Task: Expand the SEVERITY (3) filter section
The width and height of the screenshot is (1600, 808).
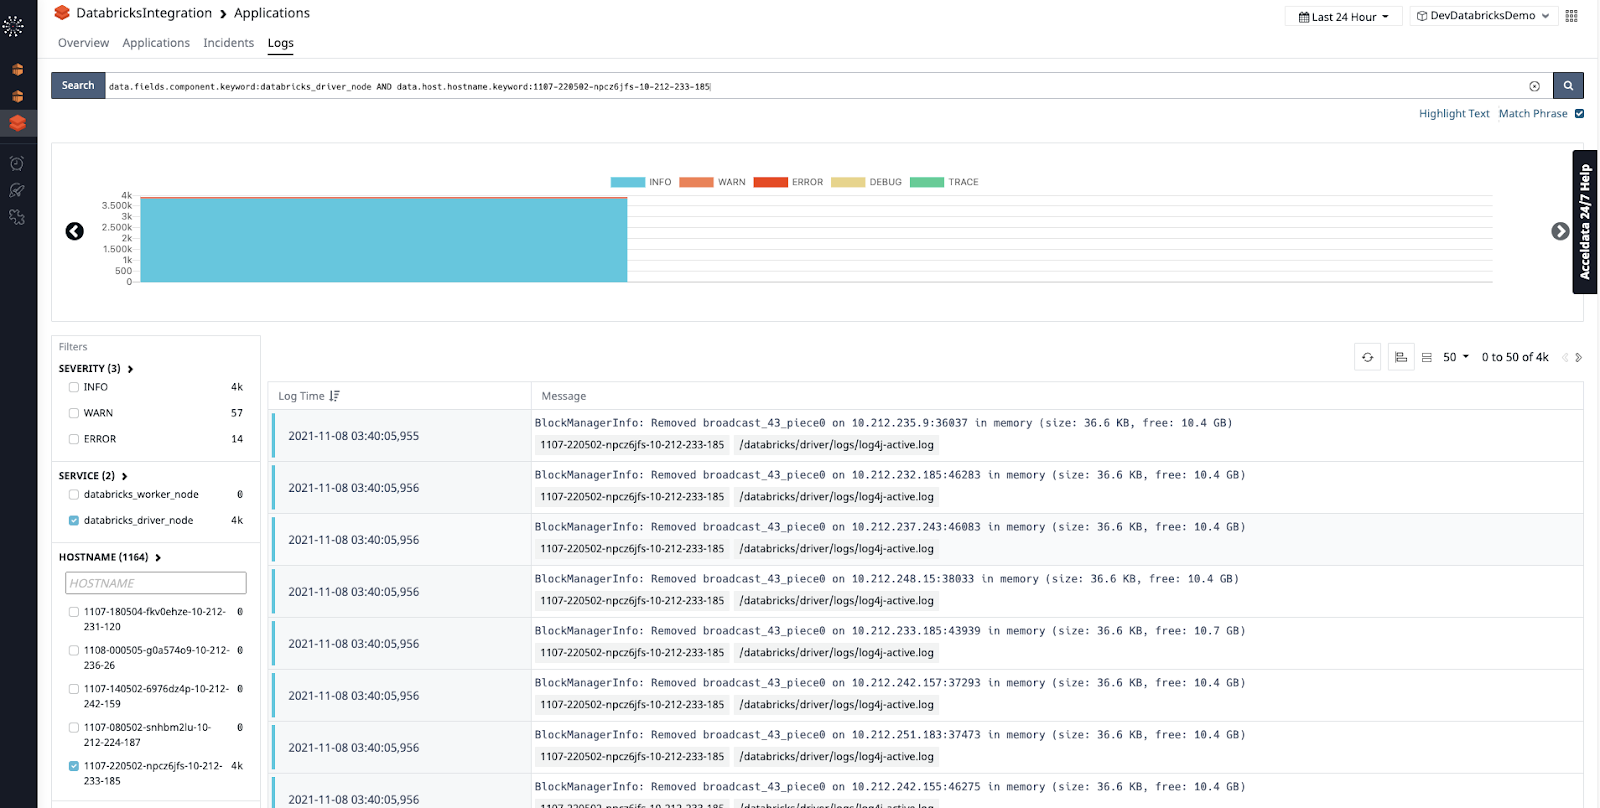Action: (x=96, y=369)
